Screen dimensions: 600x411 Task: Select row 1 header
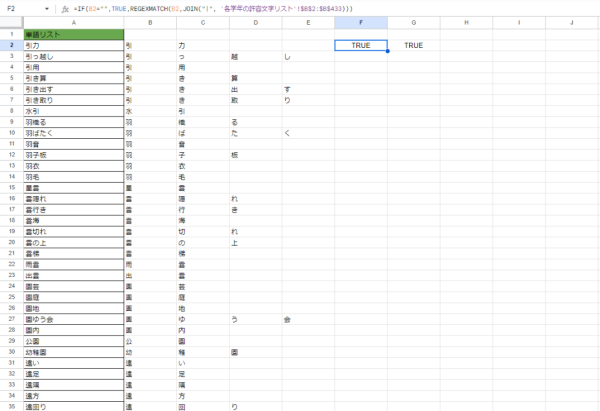10,34
